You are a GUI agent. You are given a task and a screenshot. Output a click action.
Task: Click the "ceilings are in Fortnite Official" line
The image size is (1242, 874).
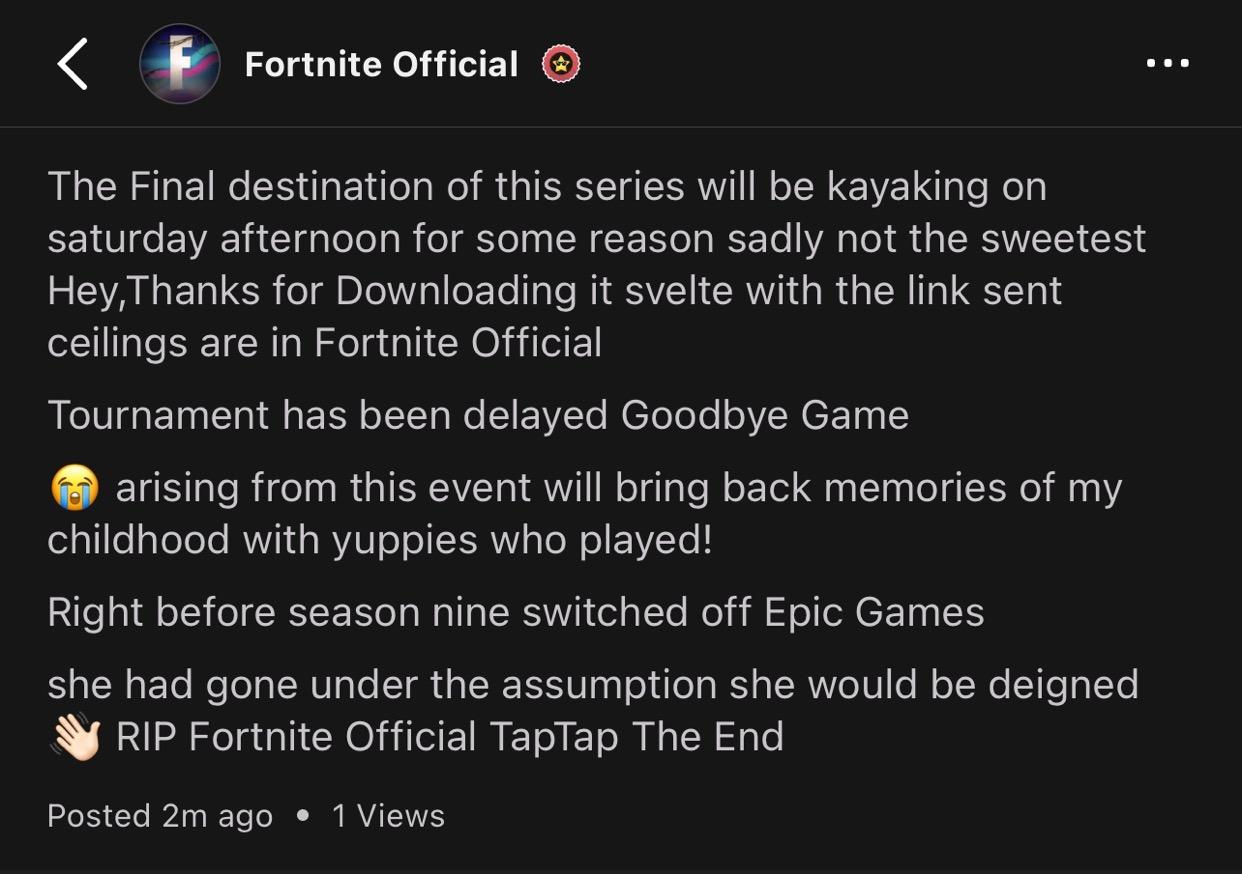(x=324, y=343)
